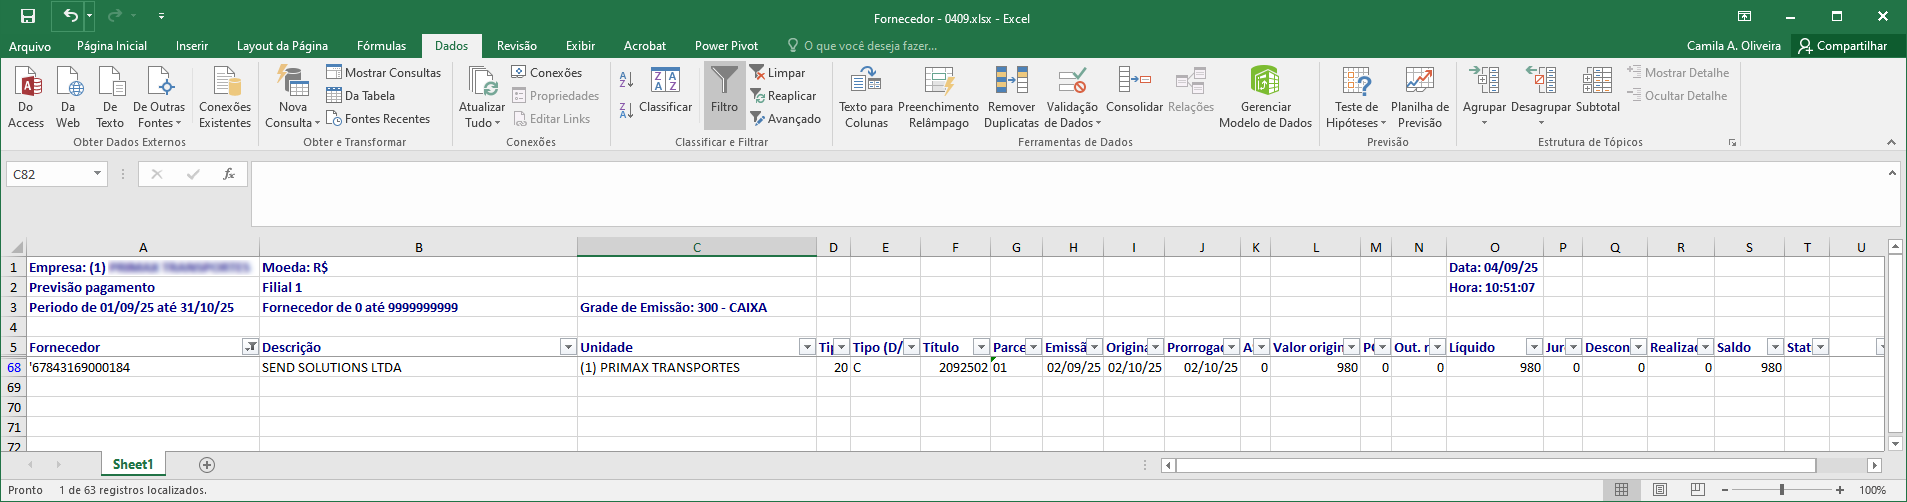
Task: Click sort A to Z icon
Action: [626, 79]
